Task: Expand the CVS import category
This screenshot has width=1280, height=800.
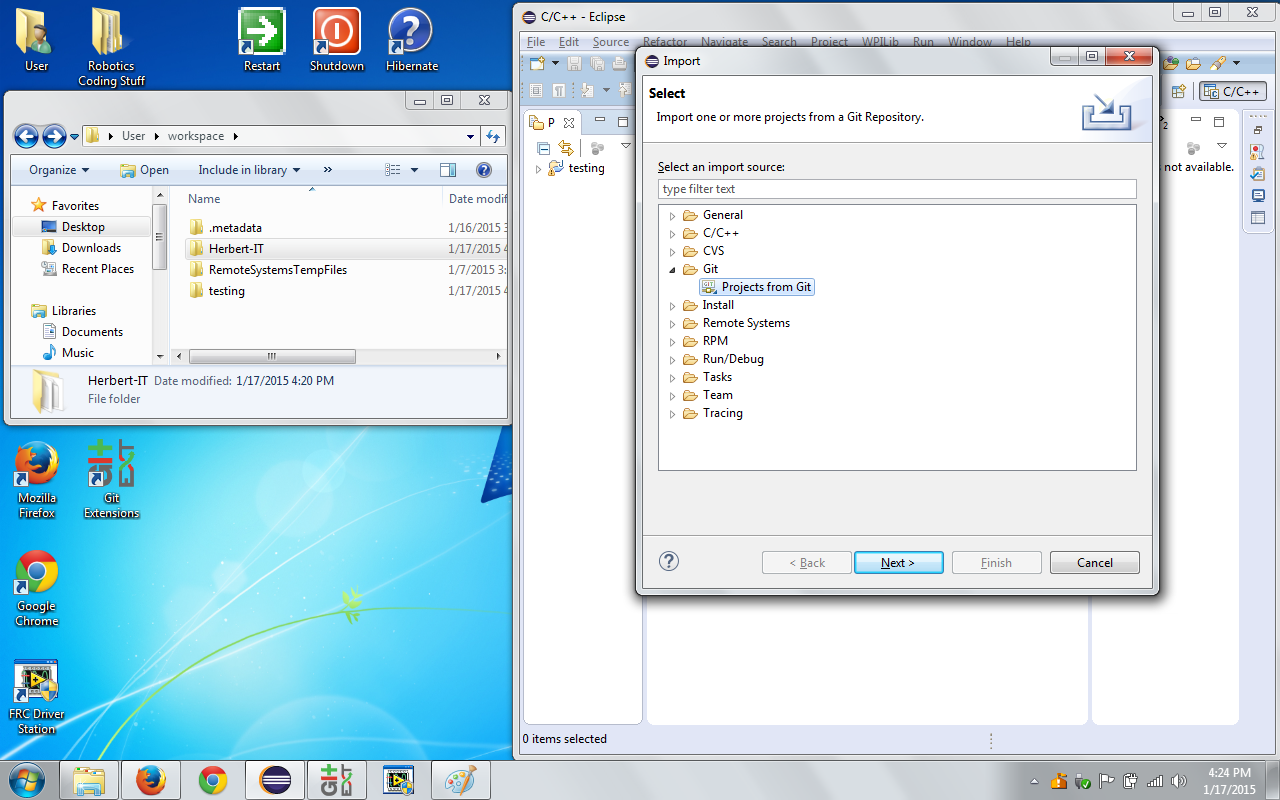Action: [x=672, y=251]
